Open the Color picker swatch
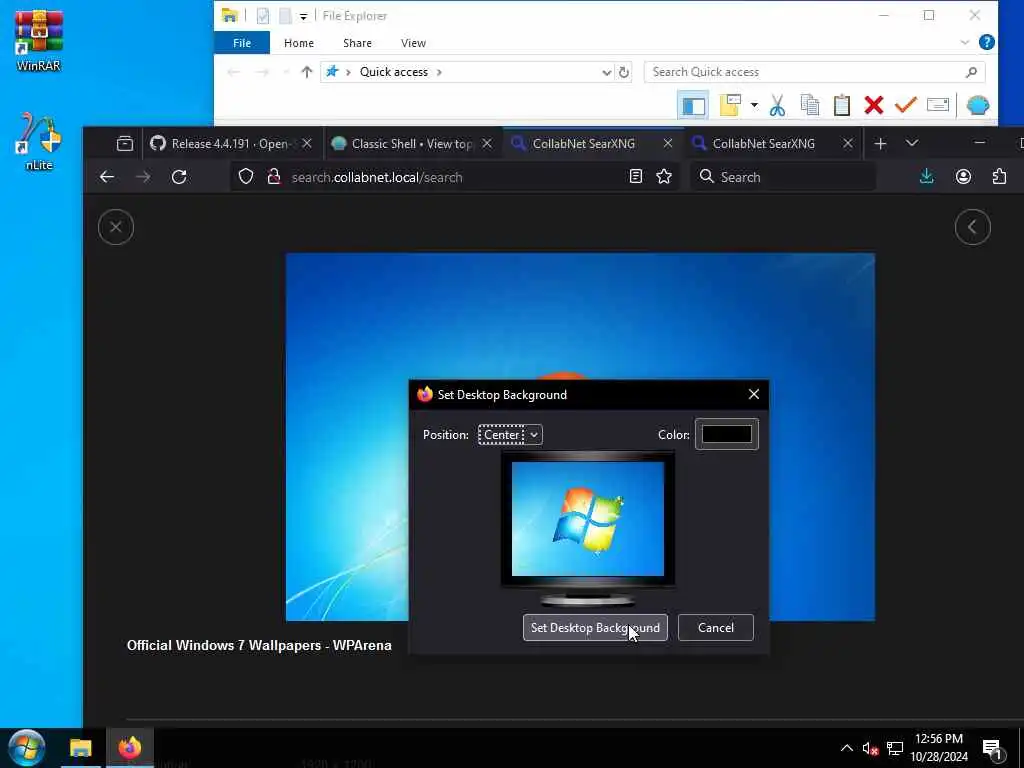Viewport: 1024px width, 768px height. tap(726, 434)
